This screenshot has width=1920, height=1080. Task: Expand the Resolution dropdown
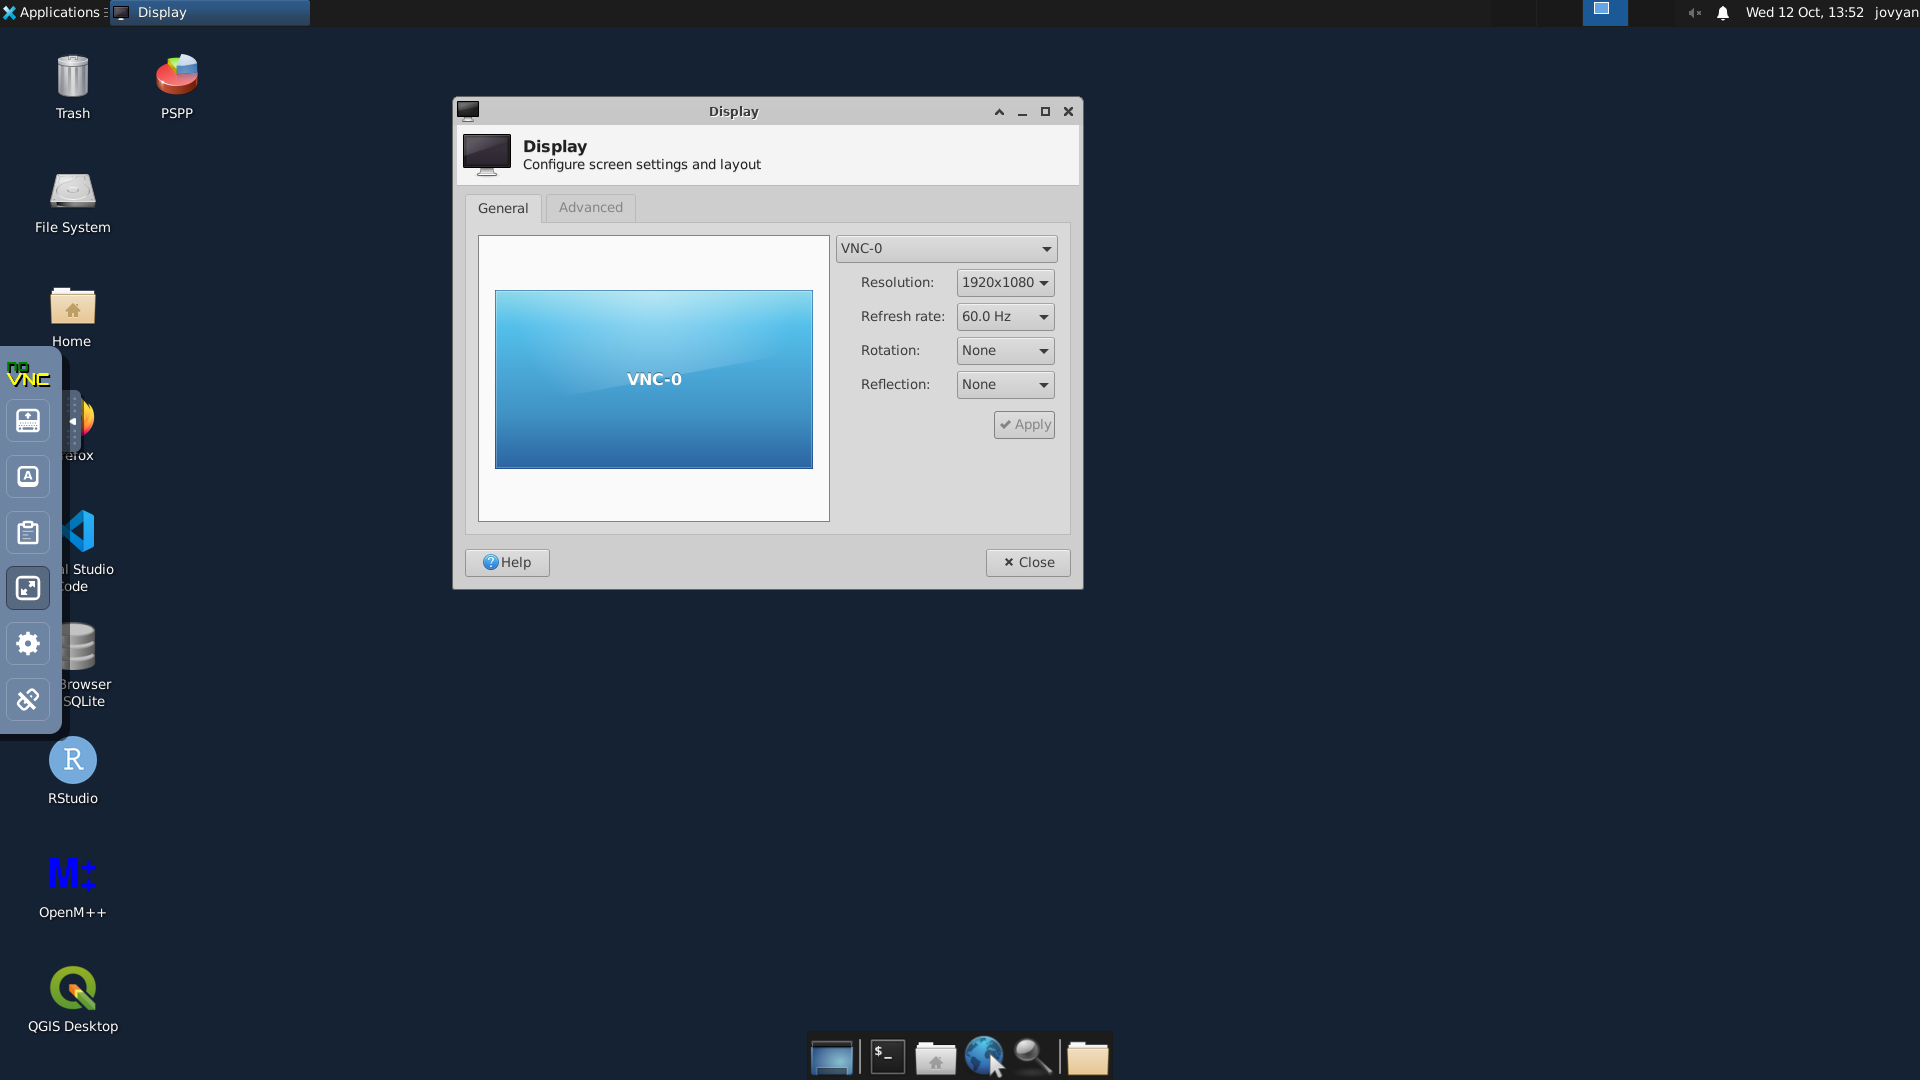(1005, 283)
